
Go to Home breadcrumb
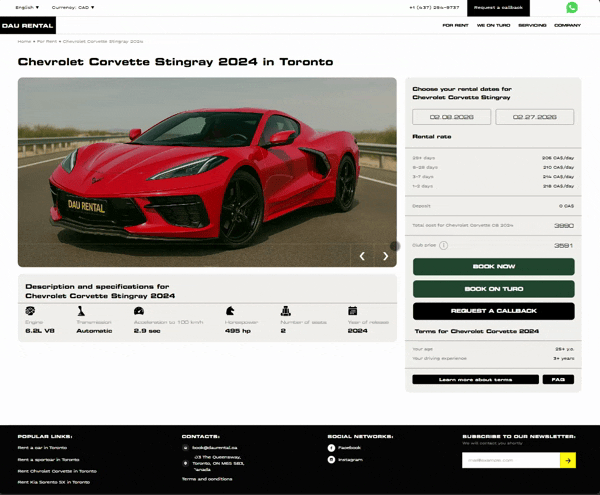click(x=24, y=41)
